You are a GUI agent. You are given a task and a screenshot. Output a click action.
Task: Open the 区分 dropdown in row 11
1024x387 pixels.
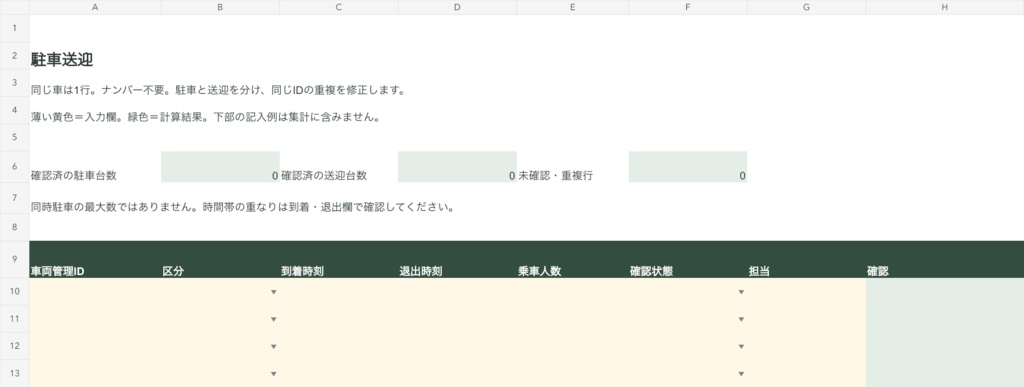pyautogui.click(x=274, y=319)
